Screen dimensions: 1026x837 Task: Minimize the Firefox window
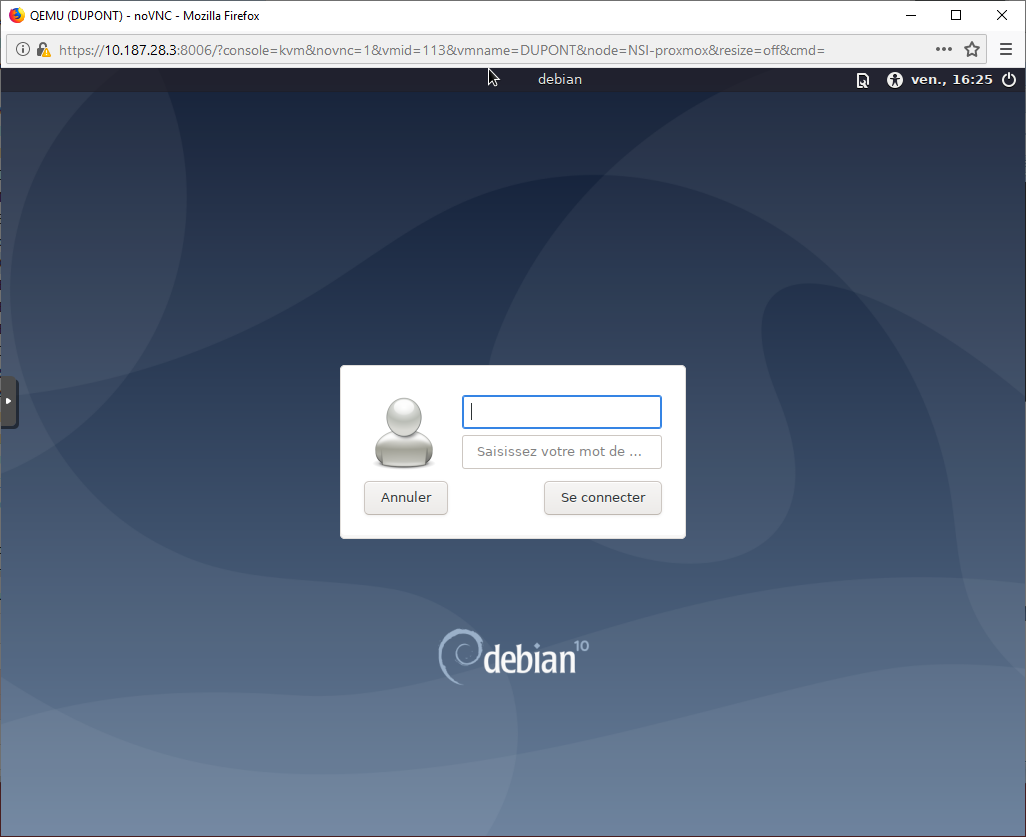click(911, 15)
